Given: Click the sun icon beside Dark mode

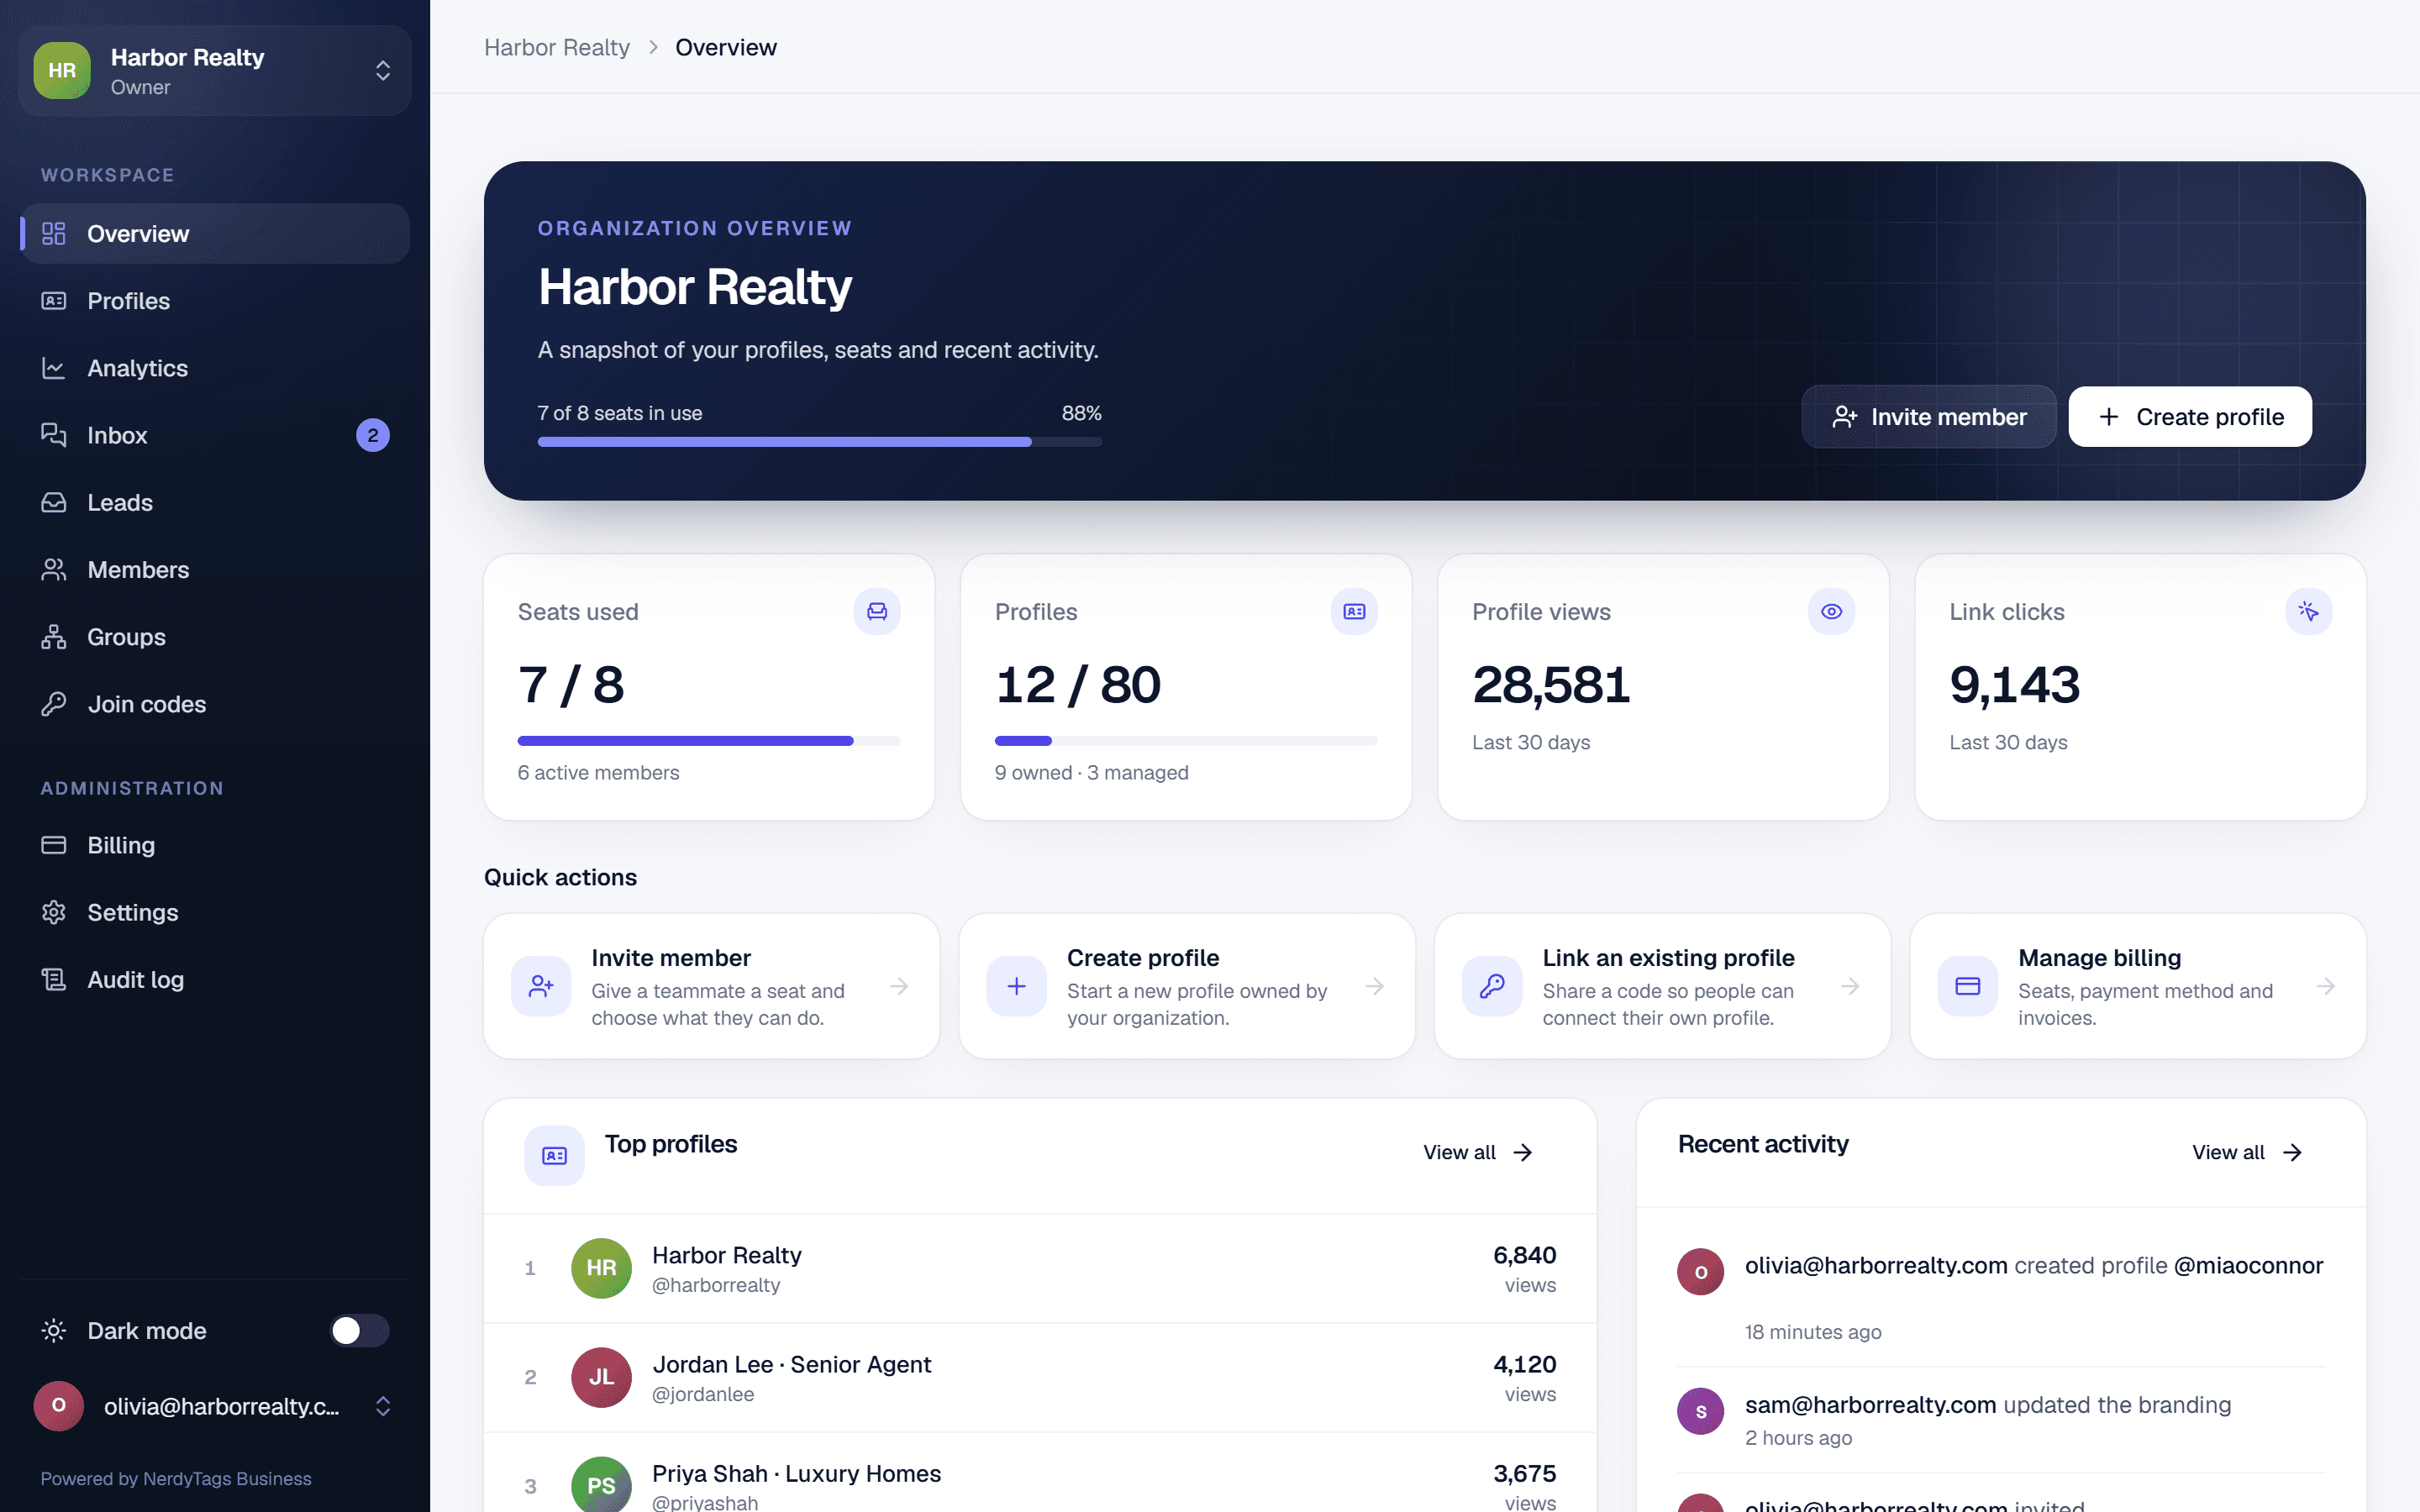Looking at the screenshot, I should [x=54, y=1330].
